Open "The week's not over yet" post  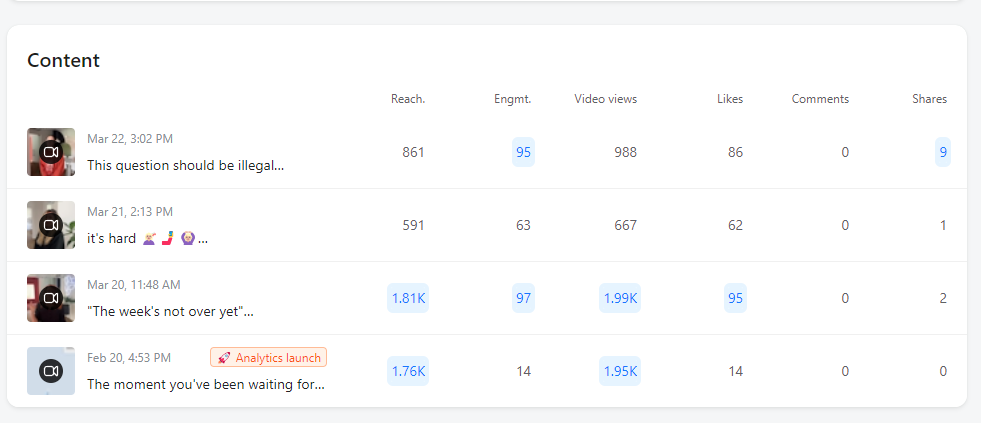[x=170, y=311]
